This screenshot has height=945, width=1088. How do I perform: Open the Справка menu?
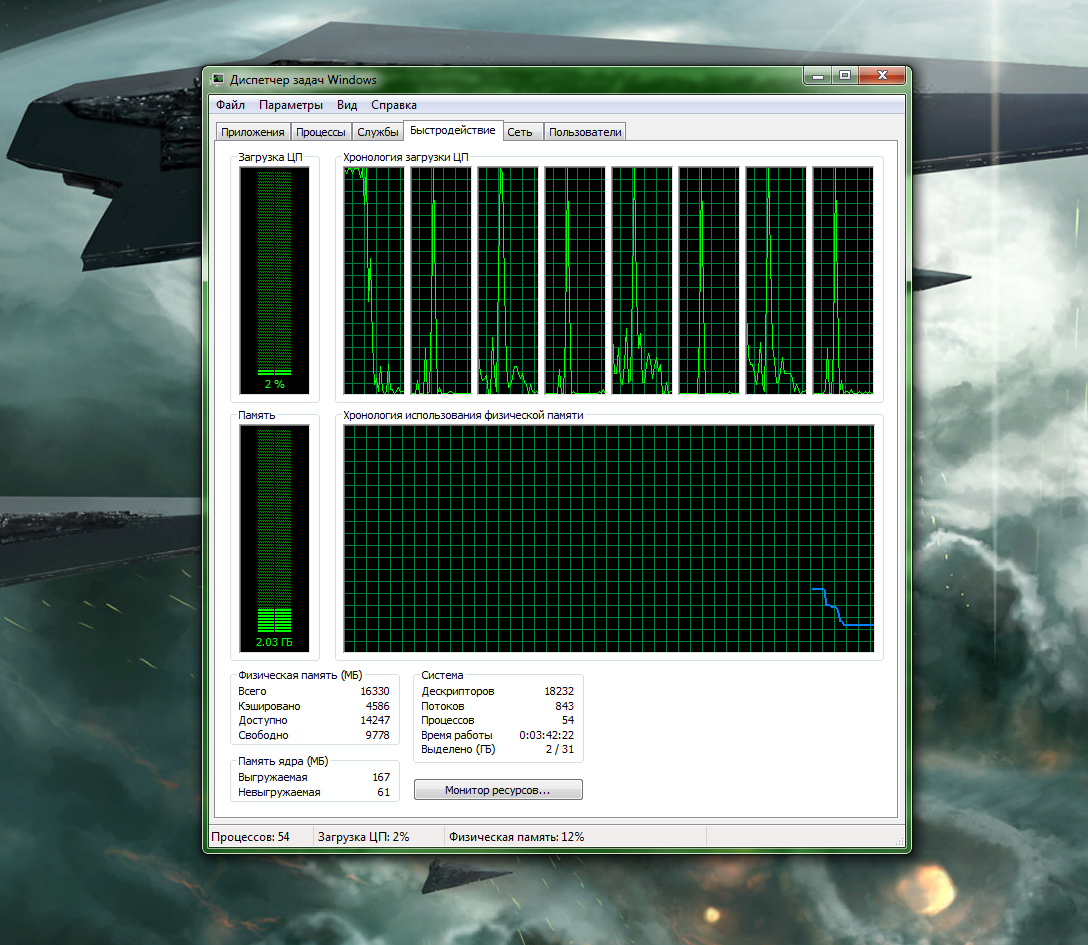[394, 105]
